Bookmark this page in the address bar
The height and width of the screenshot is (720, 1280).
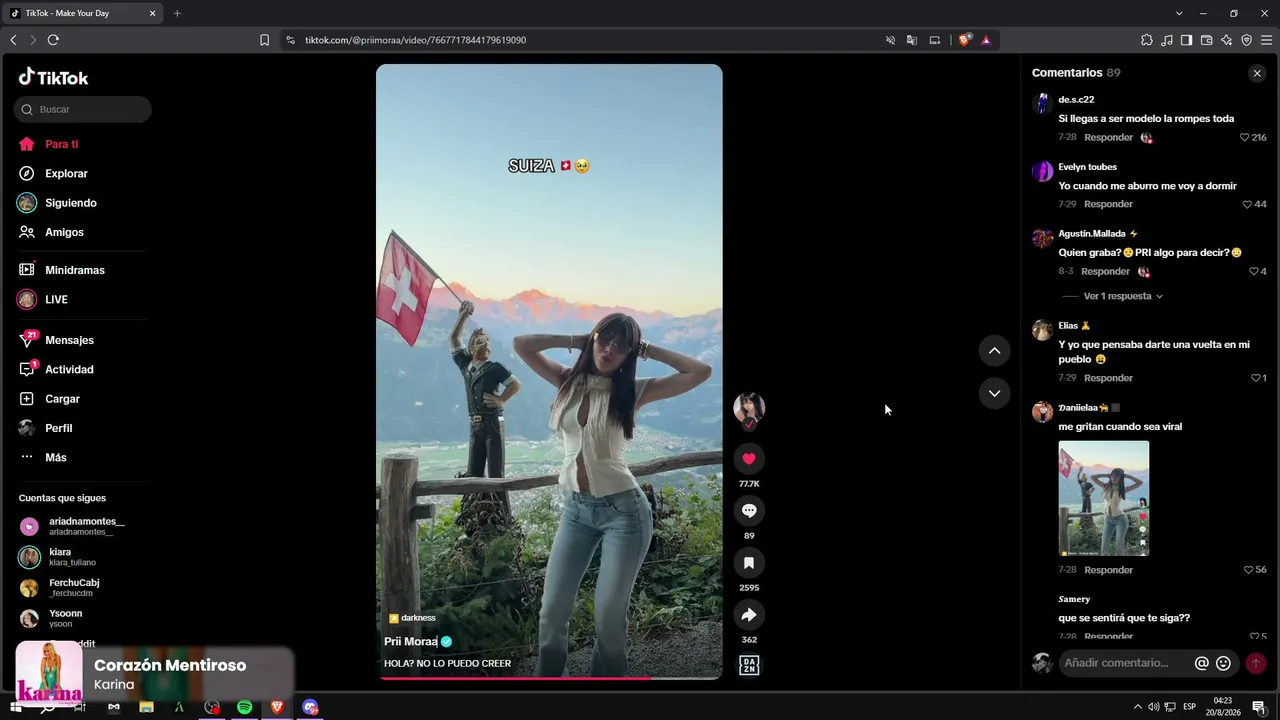pyautogui.click(x=264, y=40)
